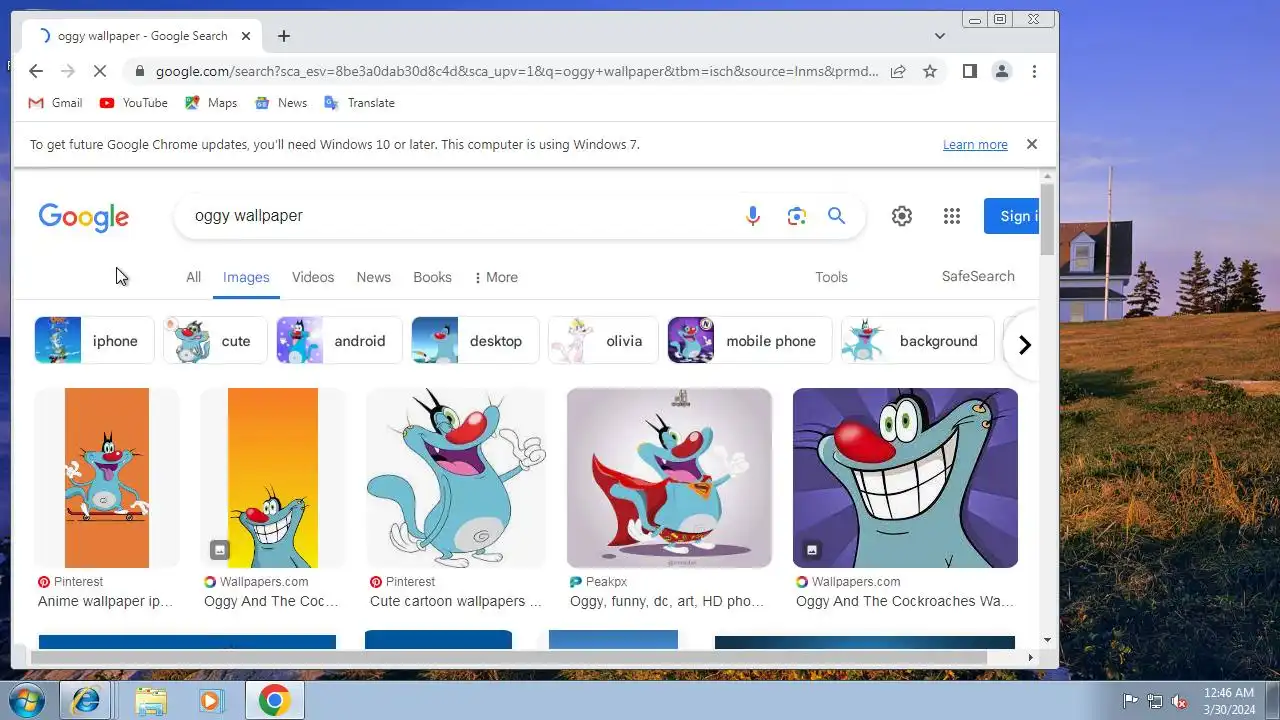Screen dimensions: 1280x720
Task: Filter results by mobile phone chip
Action: (x=750, y=341)
